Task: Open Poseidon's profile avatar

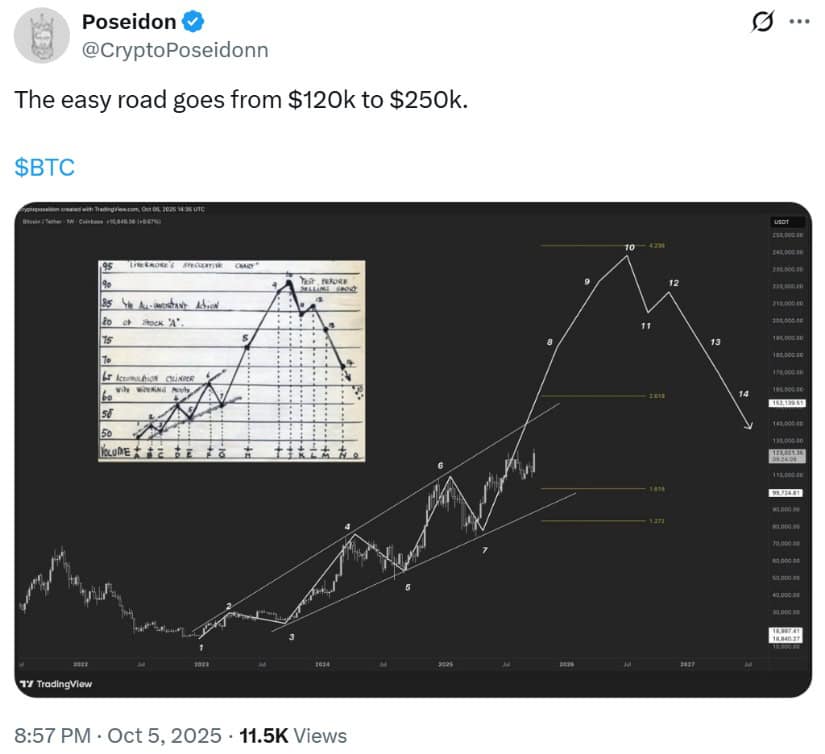Action: coord(41,34)
